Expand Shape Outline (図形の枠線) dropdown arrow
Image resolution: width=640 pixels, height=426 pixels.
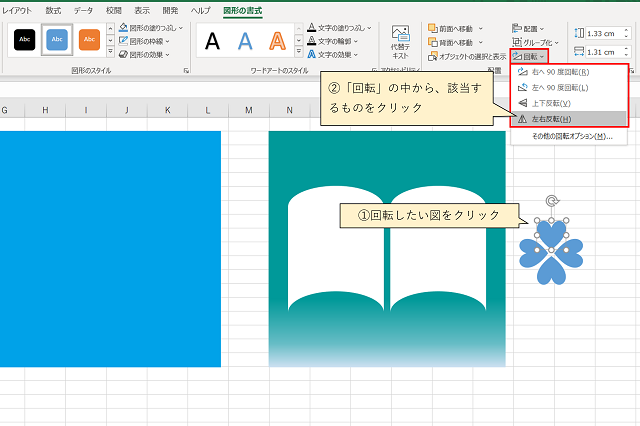click(167, 41)
